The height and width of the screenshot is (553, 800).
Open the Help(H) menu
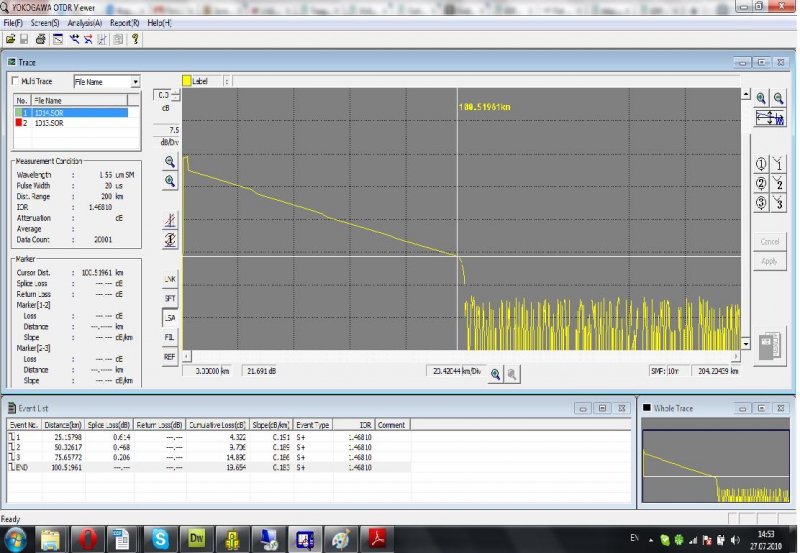pyautogui.click(x=159, y=23)
